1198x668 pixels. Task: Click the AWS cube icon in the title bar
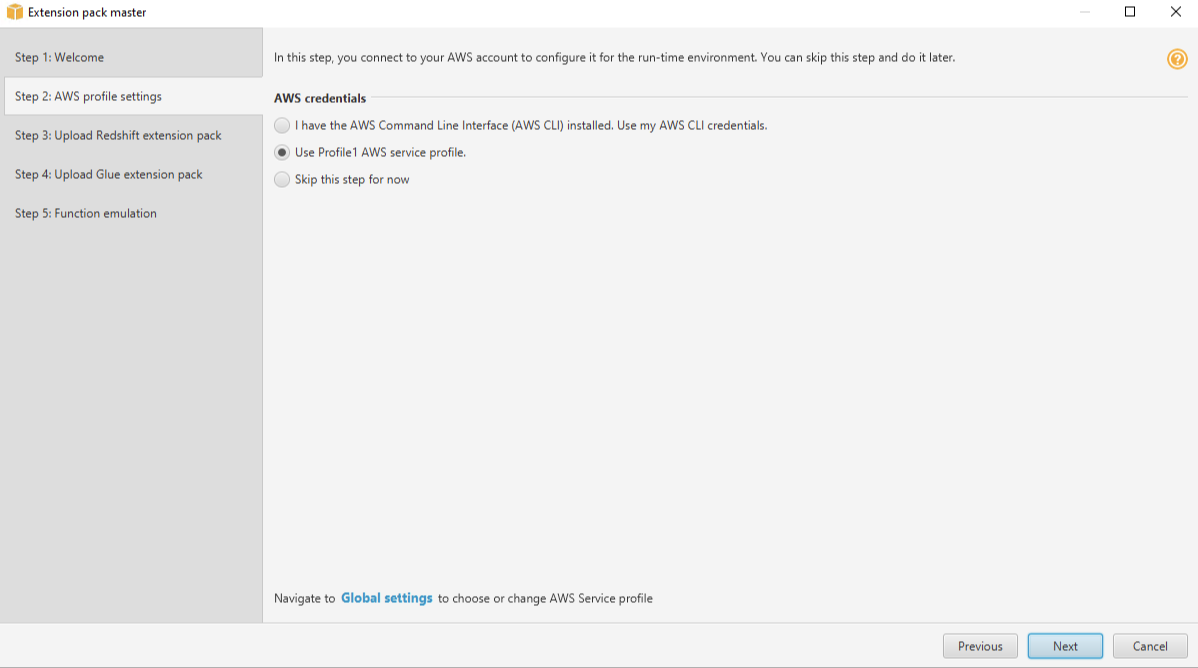[11, 12]
